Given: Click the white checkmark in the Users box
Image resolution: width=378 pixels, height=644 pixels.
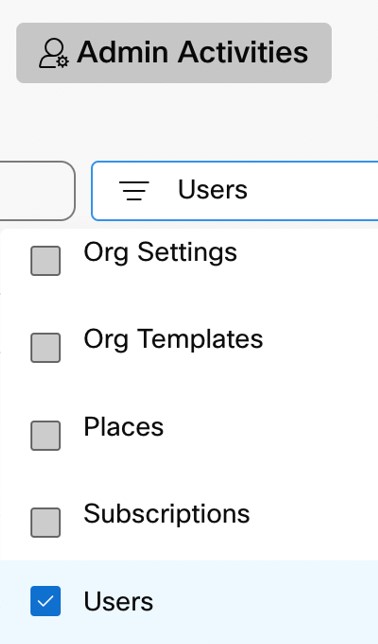Looking at the screenshot, I should tap(46, 601).
